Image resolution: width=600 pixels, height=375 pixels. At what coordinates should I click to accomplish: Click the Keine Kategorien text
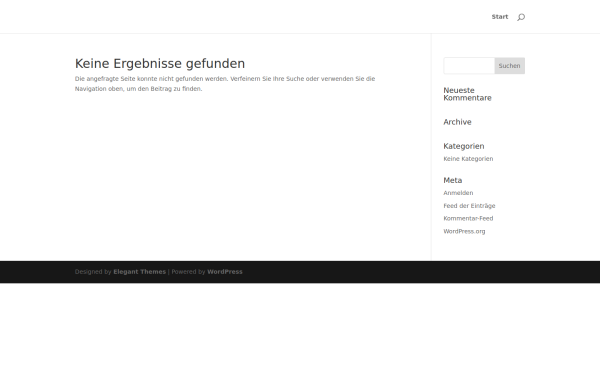[468, 159]
